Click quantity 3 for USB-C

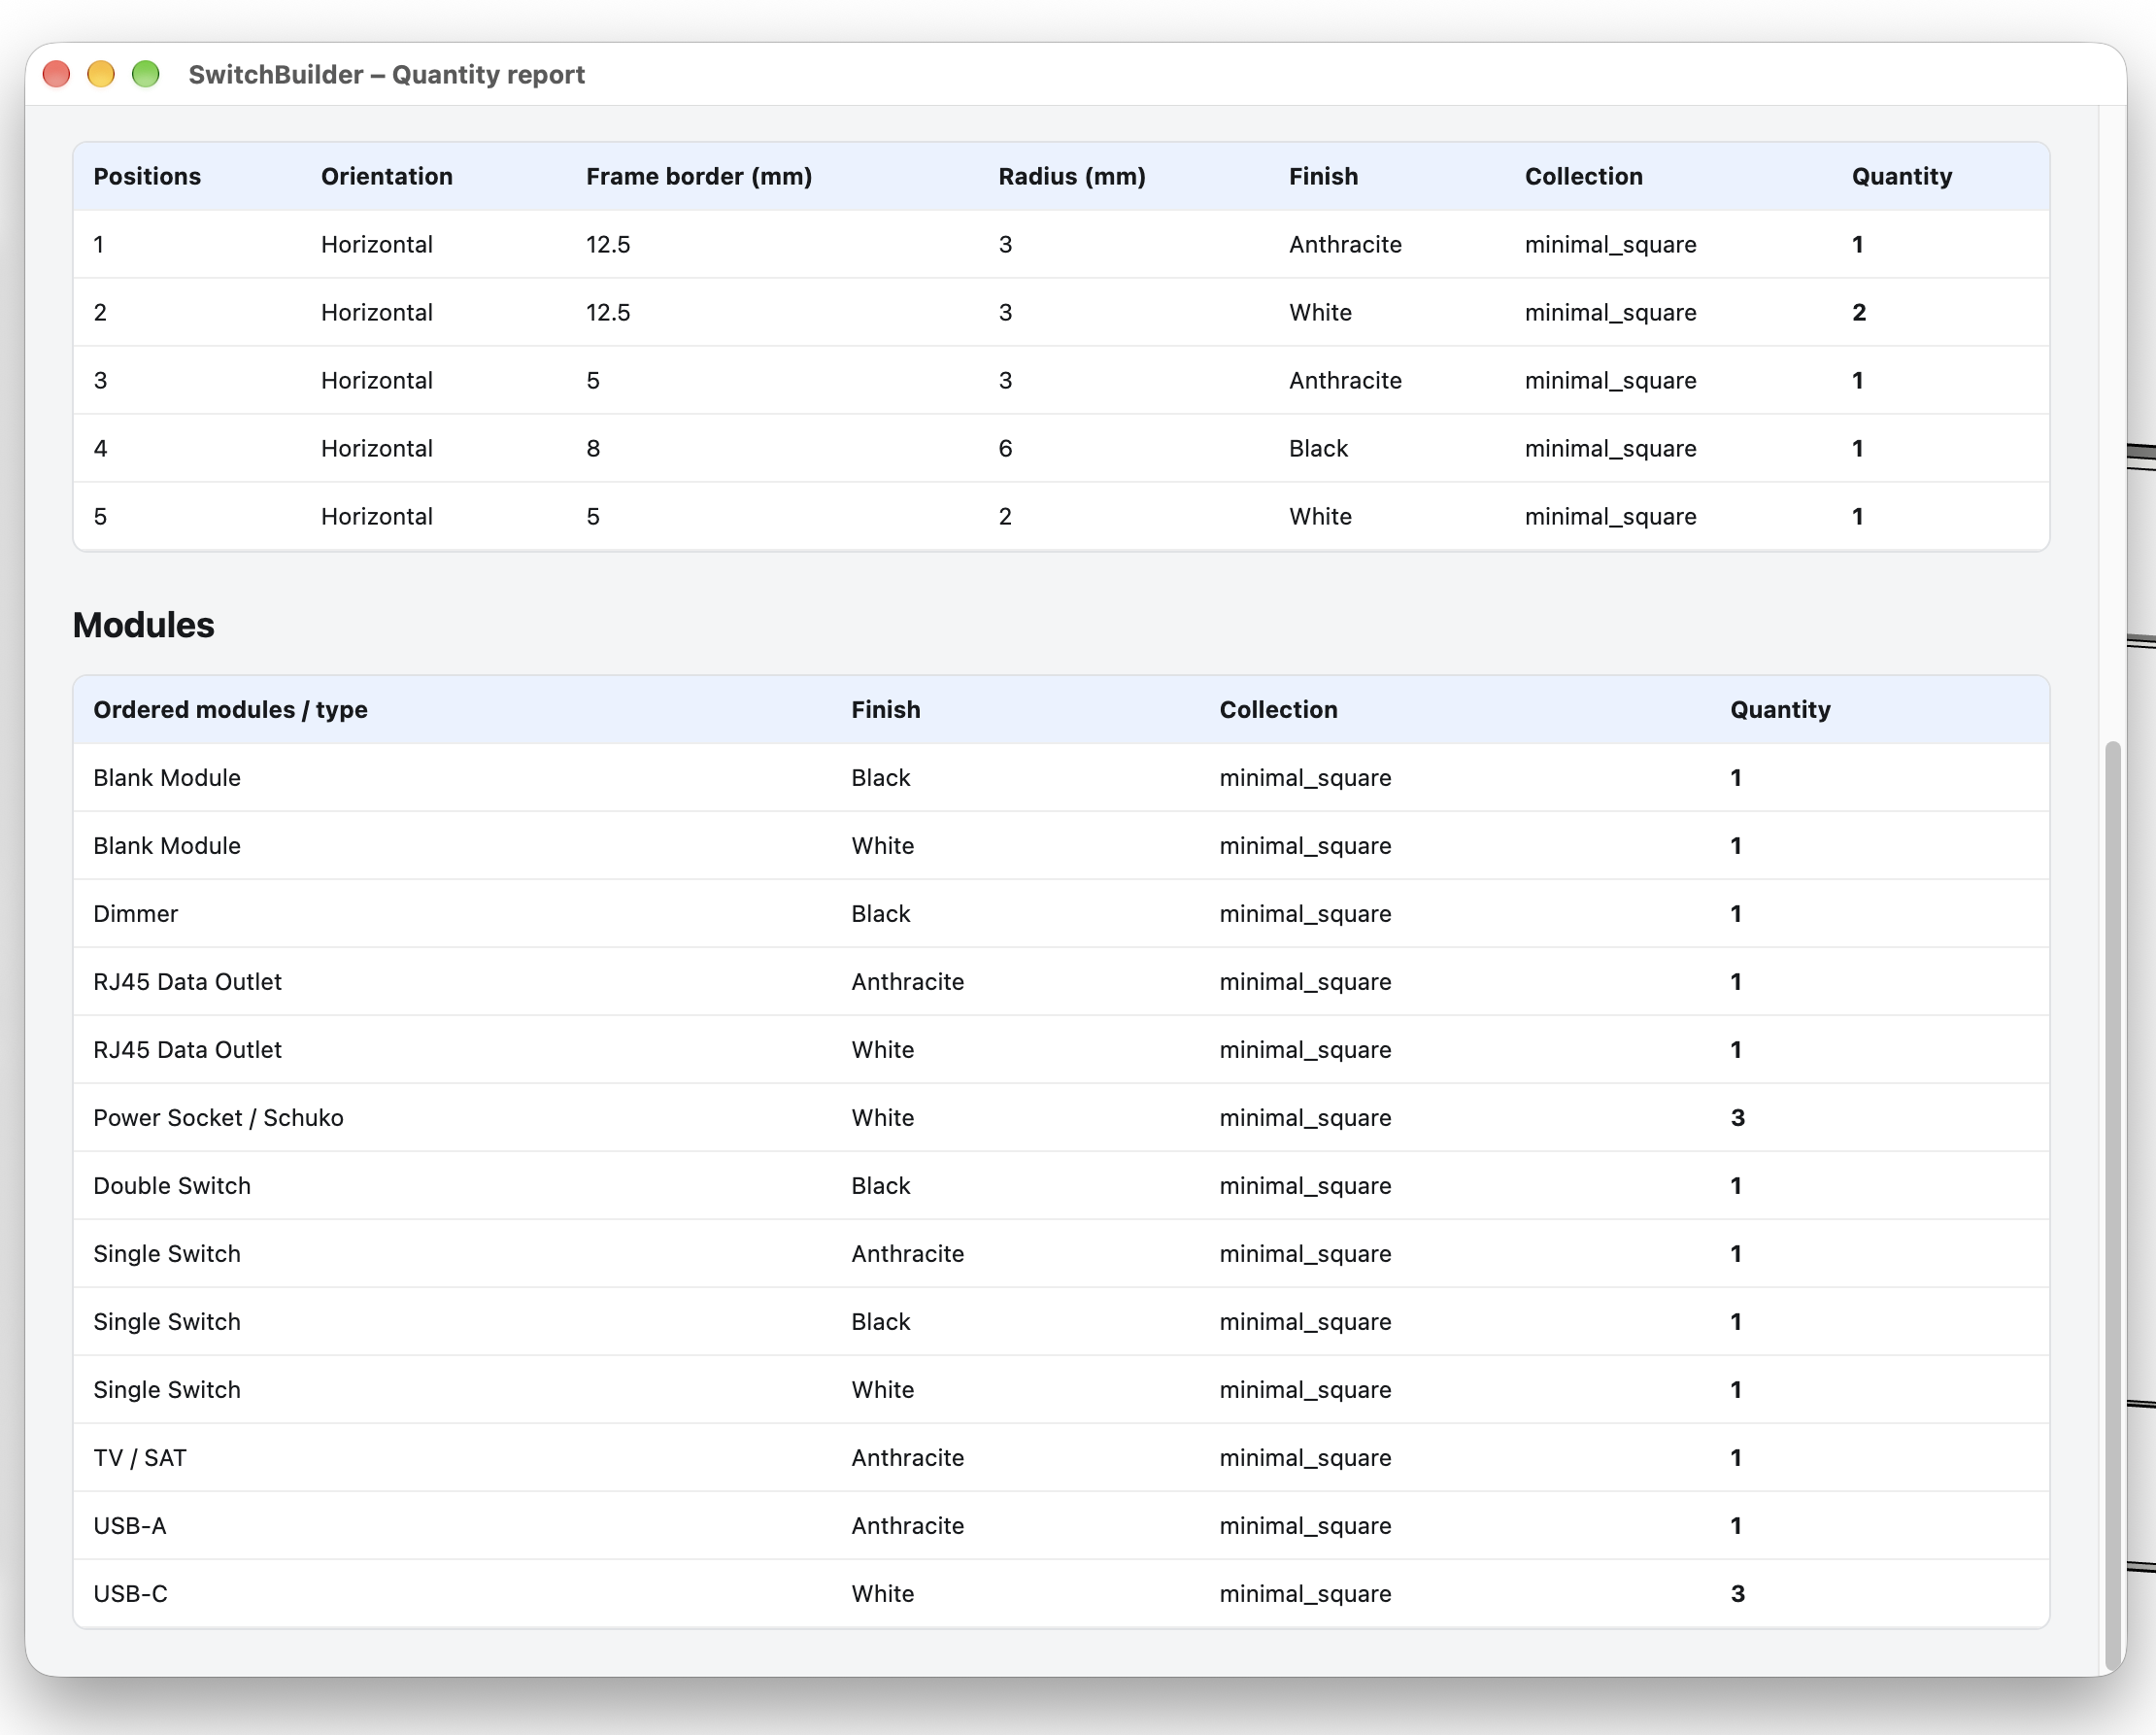[1737, 1594]
